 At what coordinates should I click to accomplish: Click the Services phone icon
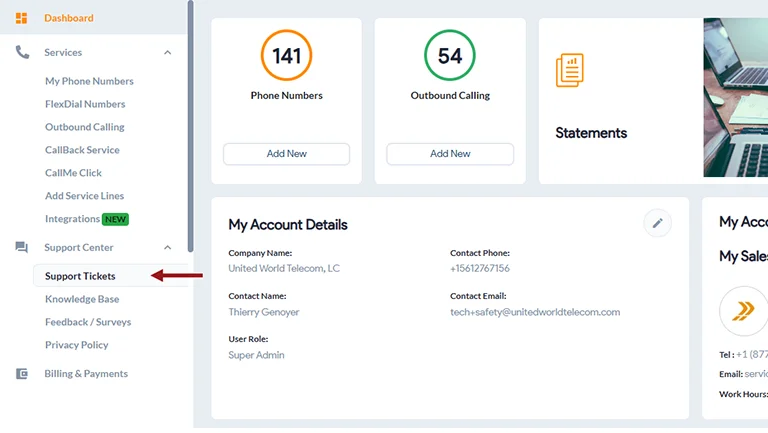22,52
